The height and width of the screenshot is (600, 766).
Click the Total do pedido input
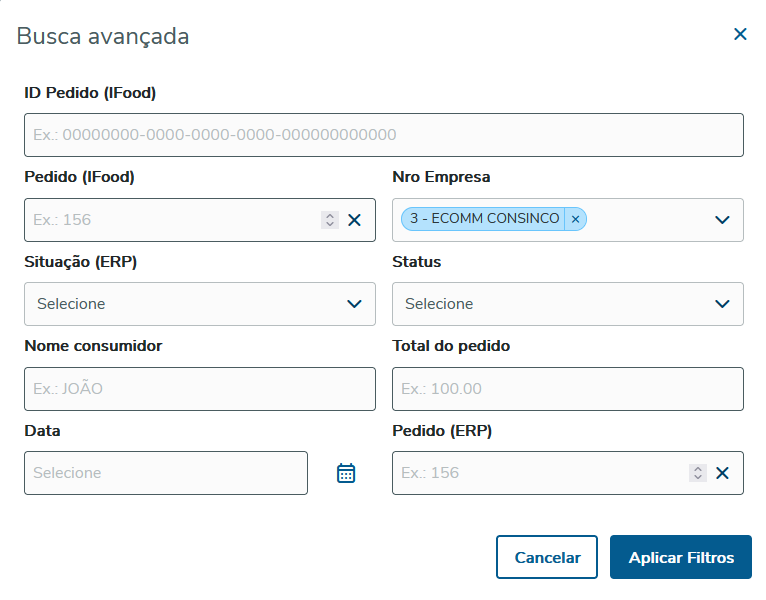point(568,389)
